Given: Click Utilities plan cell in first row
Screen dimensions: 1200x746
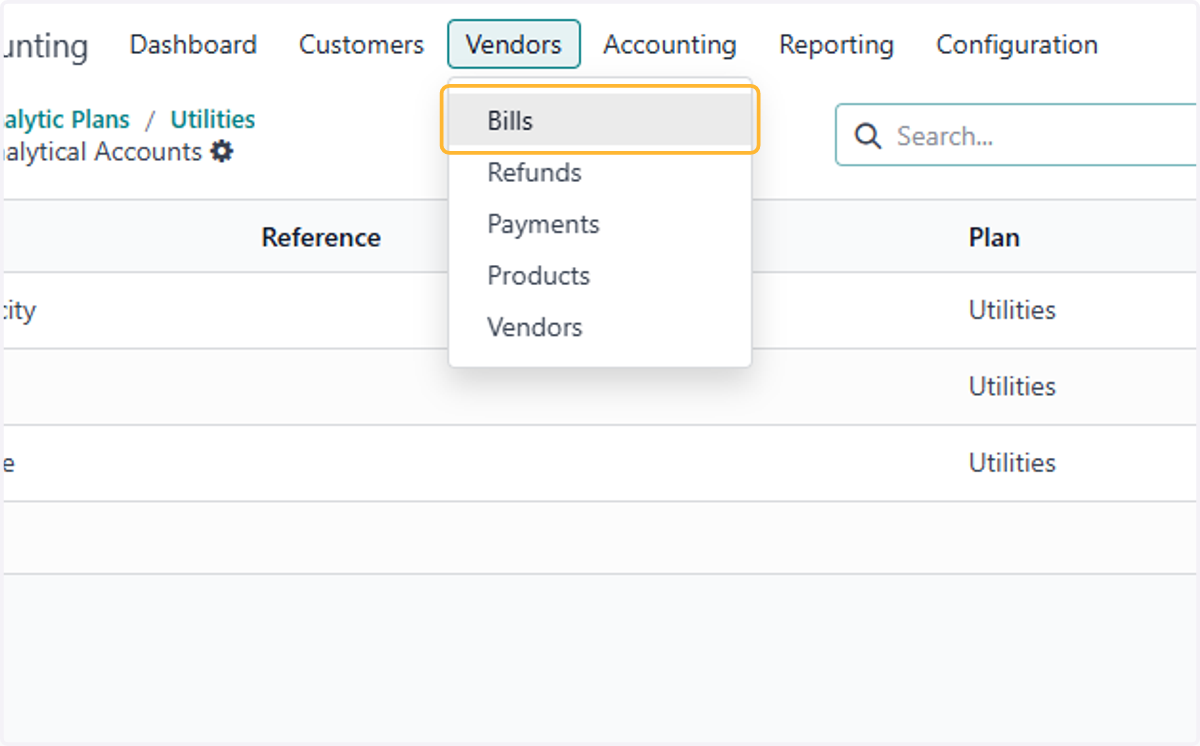Looking at the screenshot, I should tap(1012, 310).
